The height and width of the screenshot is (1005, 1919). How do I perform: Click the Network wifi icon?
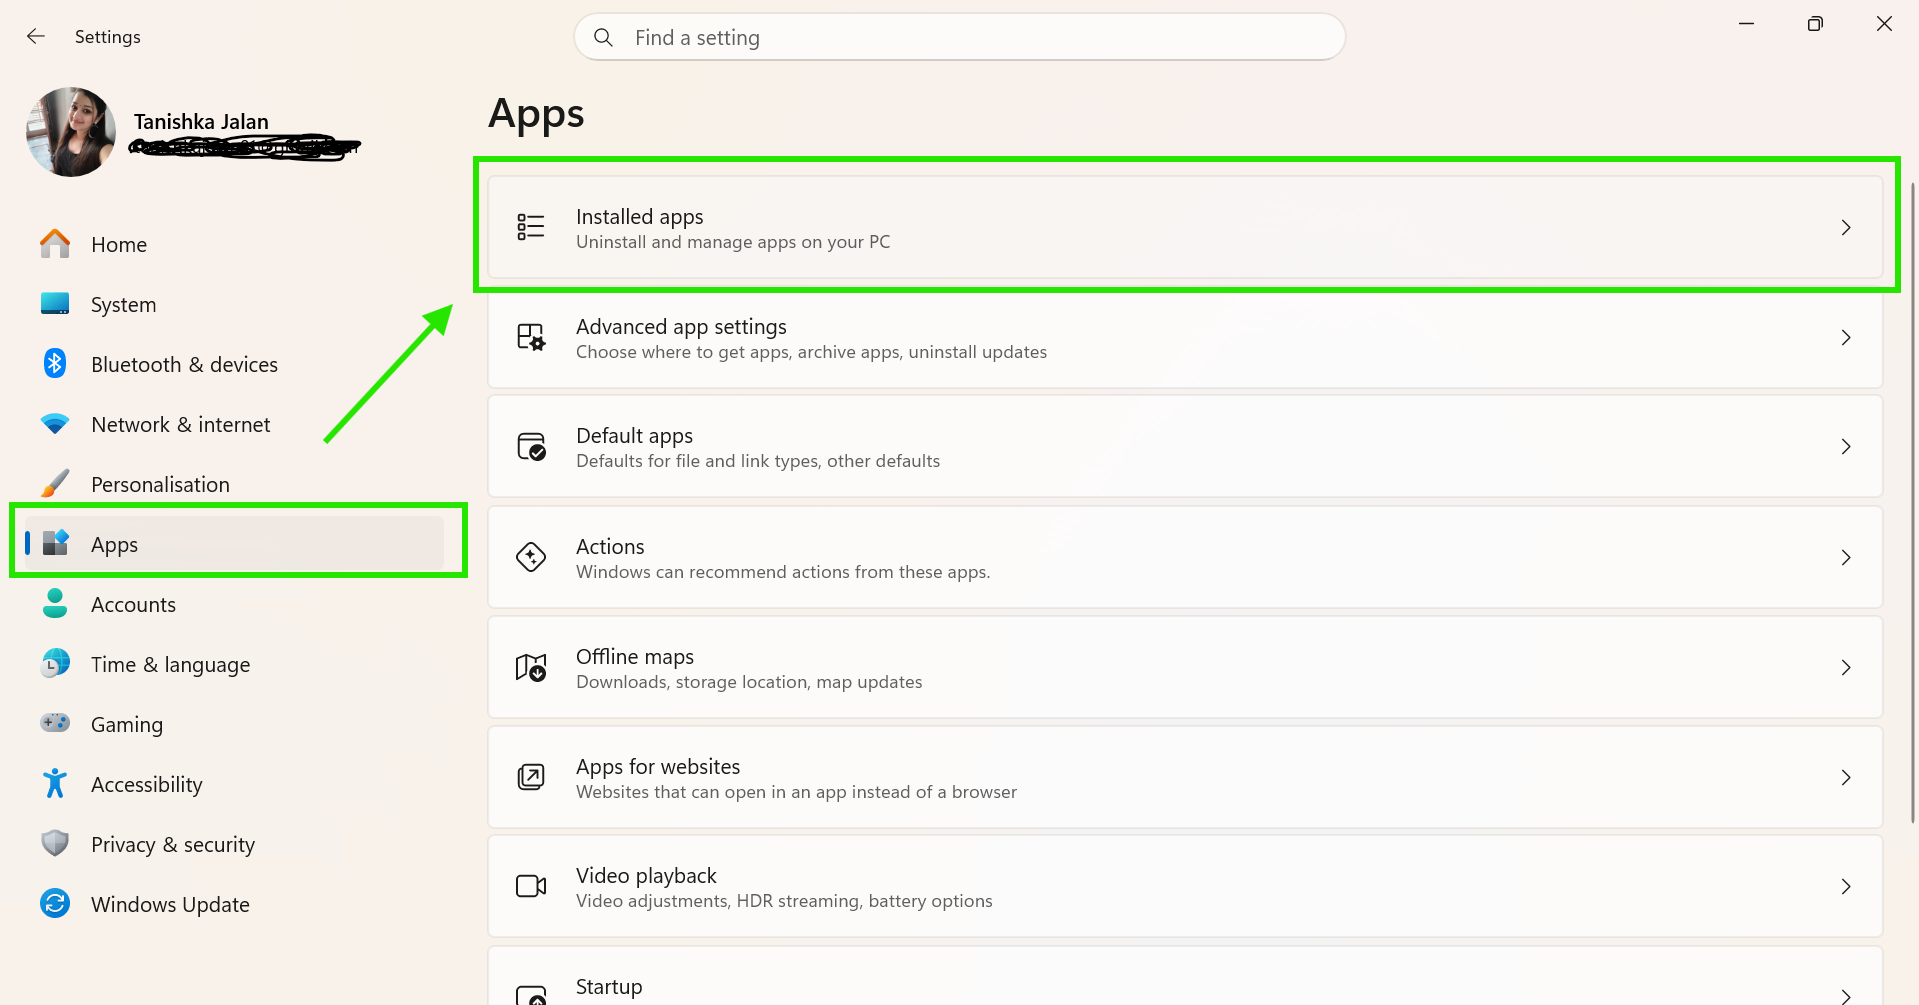[x=55, y=424]
